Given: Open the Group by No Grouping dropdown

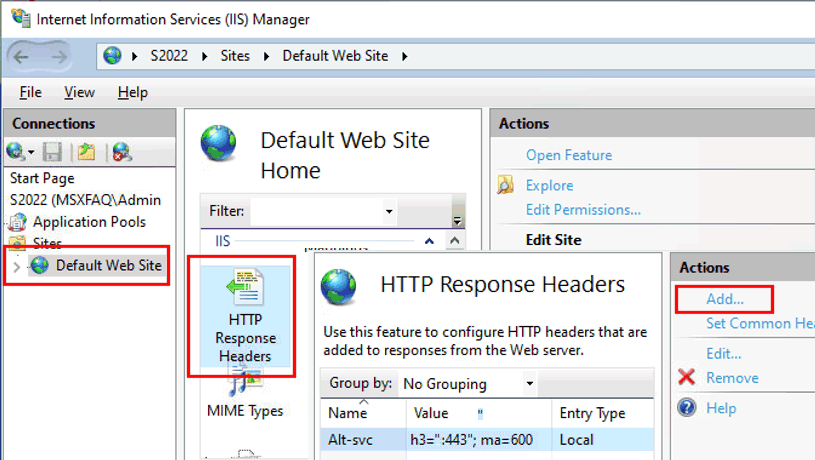Looking at the screenshot, I should tap(530, 384).
